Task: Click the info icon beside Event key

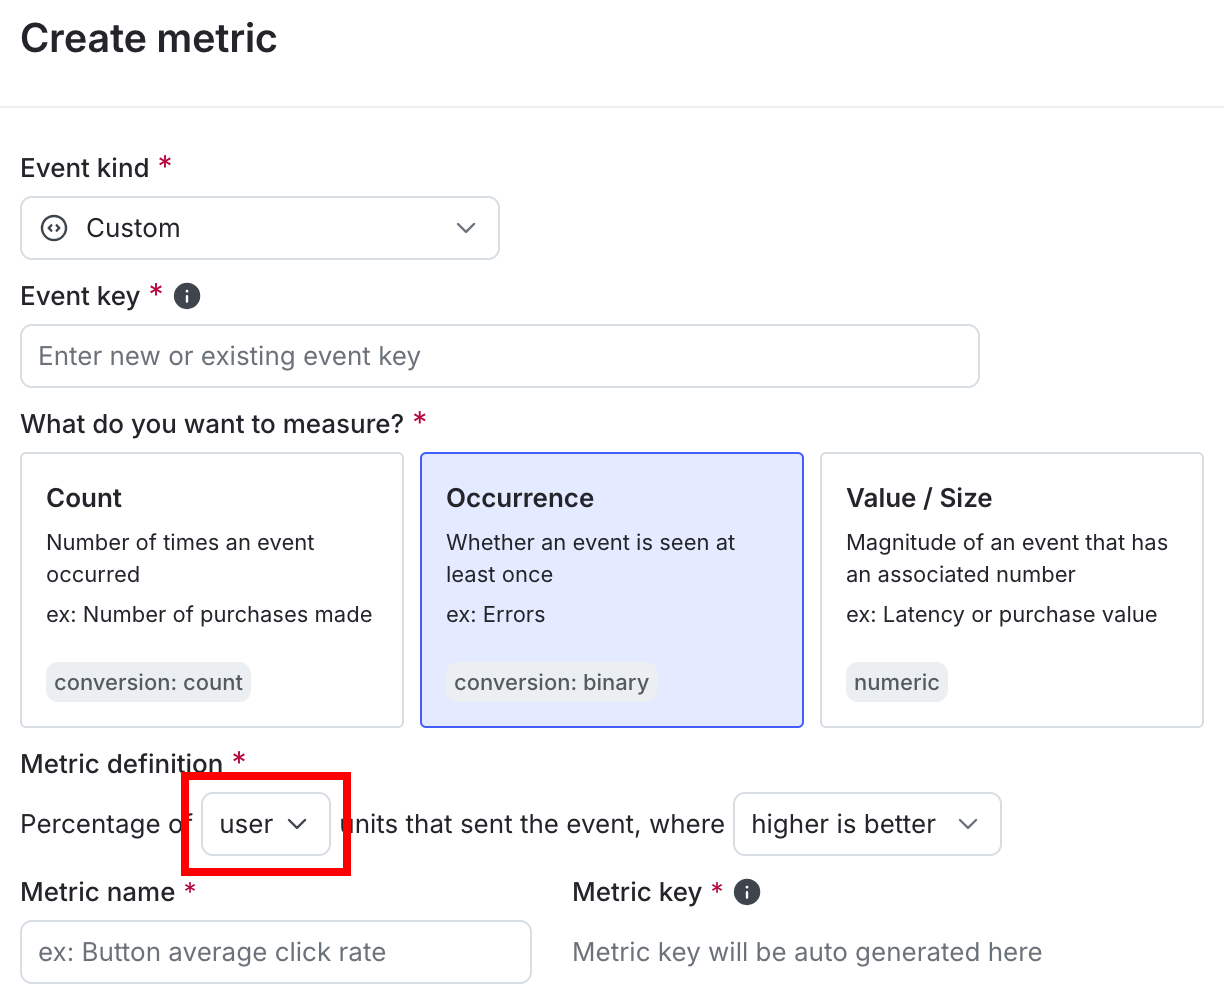Action: (187, 296)
